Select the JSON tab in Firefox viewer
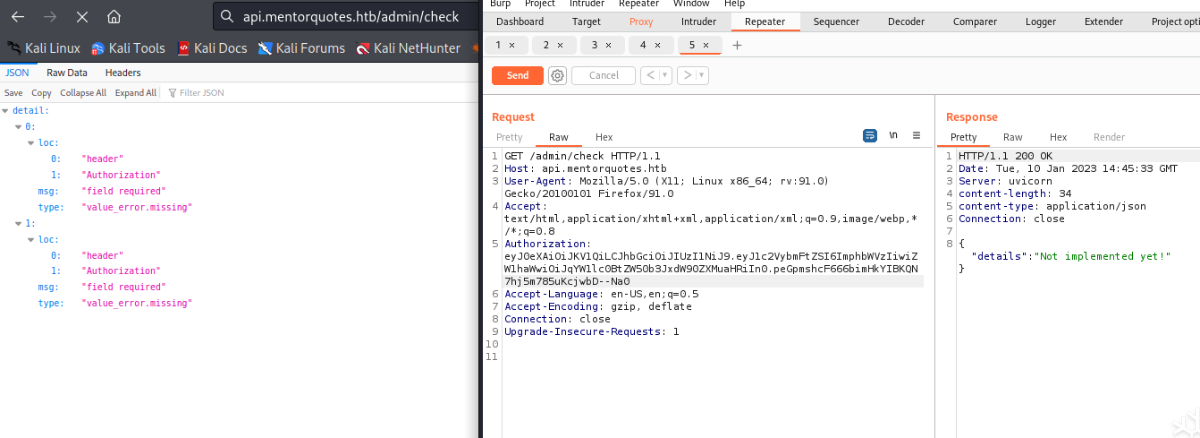Viewport: 1200px width, 438px height. click(17, 72)
